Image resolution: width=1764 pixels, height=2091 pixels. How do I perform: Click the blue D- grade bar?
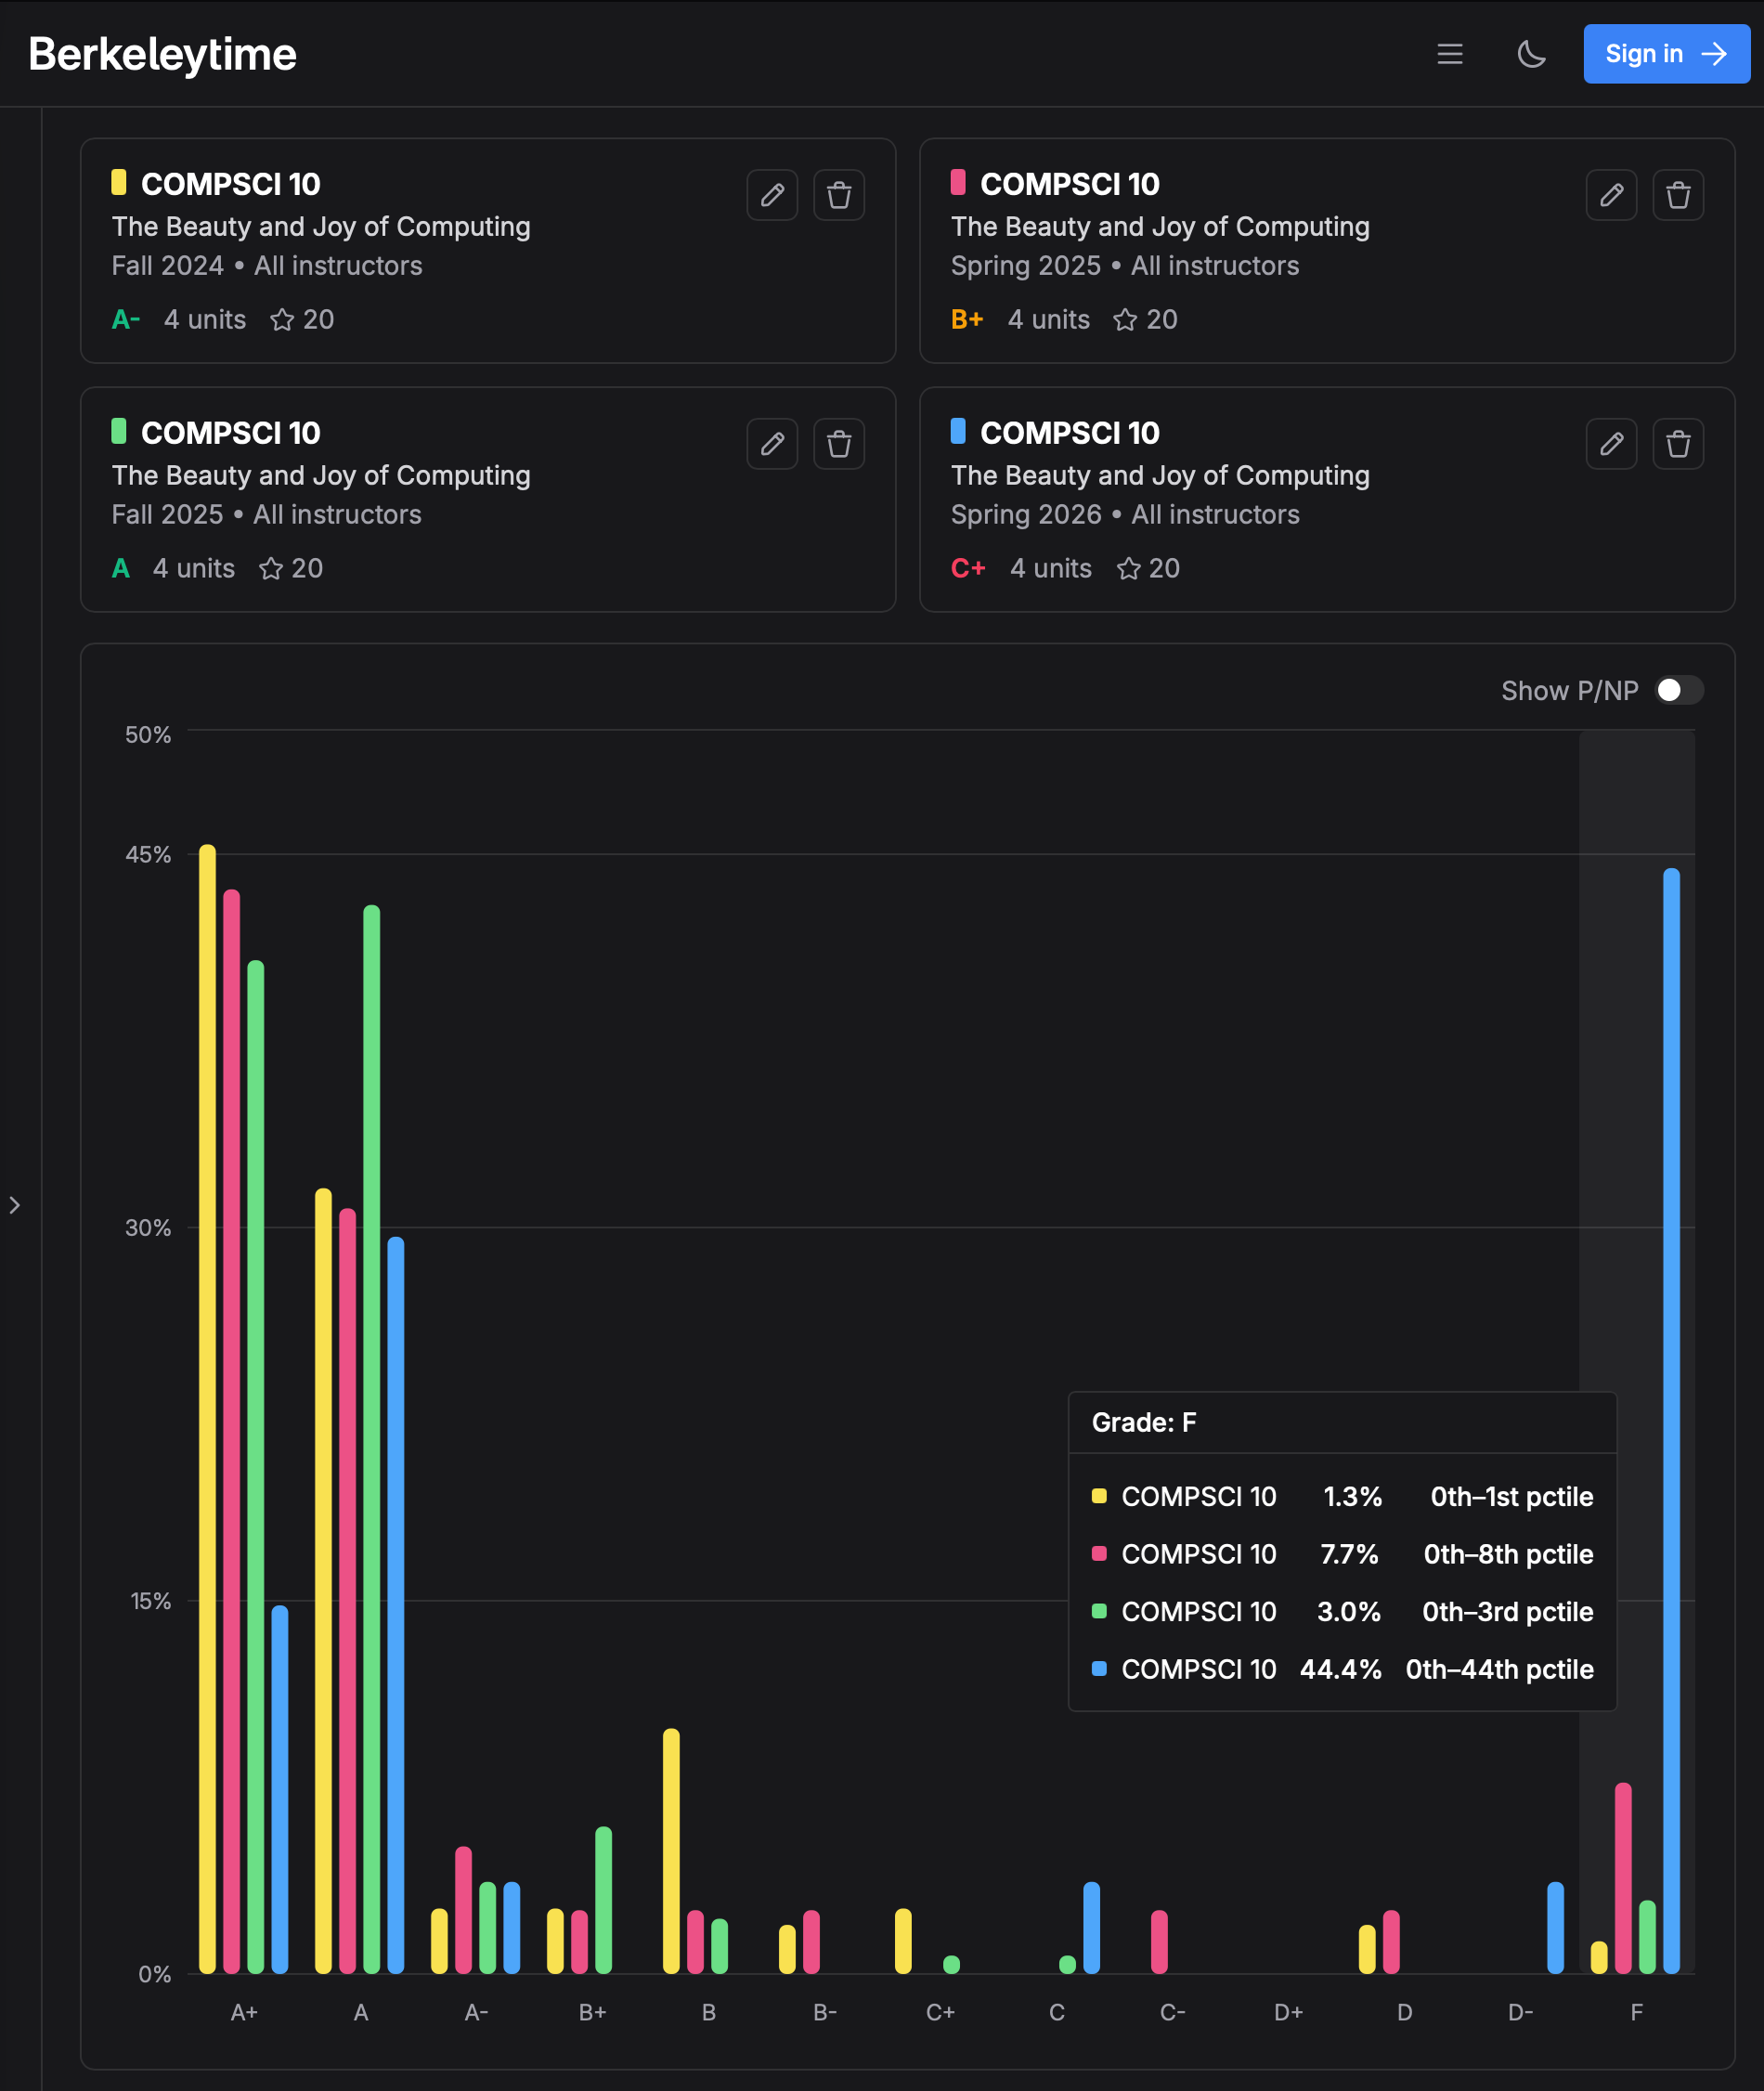coord(1555,1927)
